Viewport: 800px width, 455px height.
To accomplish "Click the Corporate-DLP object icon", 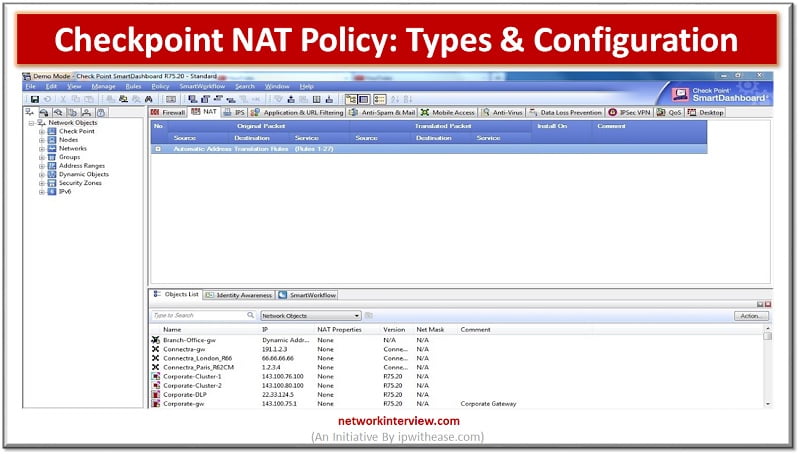I will [156, 394].
